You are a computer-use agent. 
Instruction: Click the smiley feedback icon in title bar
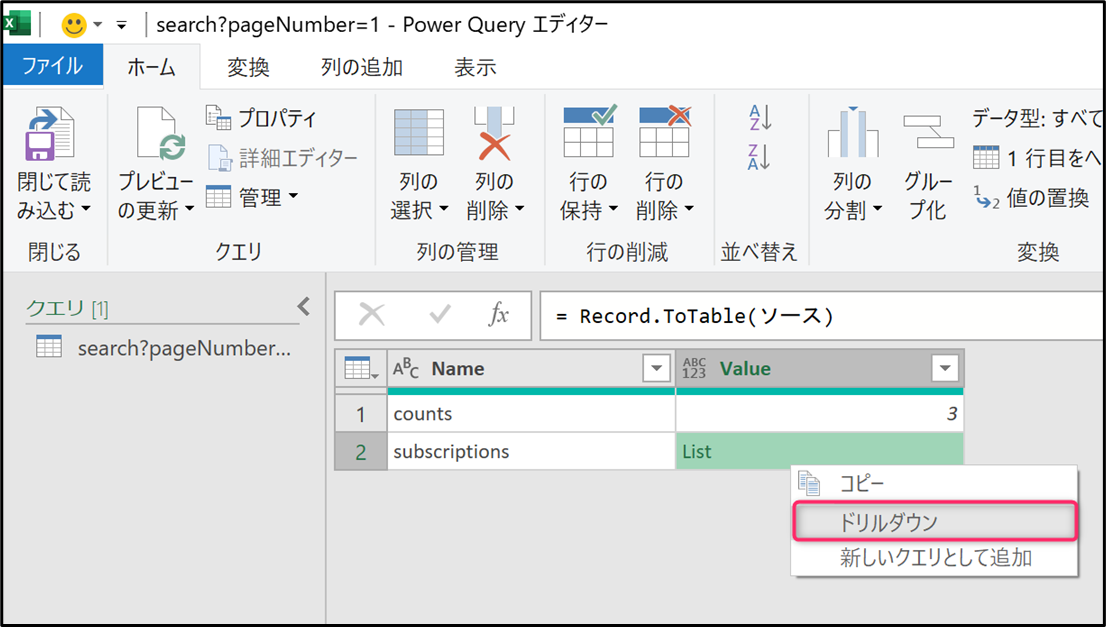point(73,25)
